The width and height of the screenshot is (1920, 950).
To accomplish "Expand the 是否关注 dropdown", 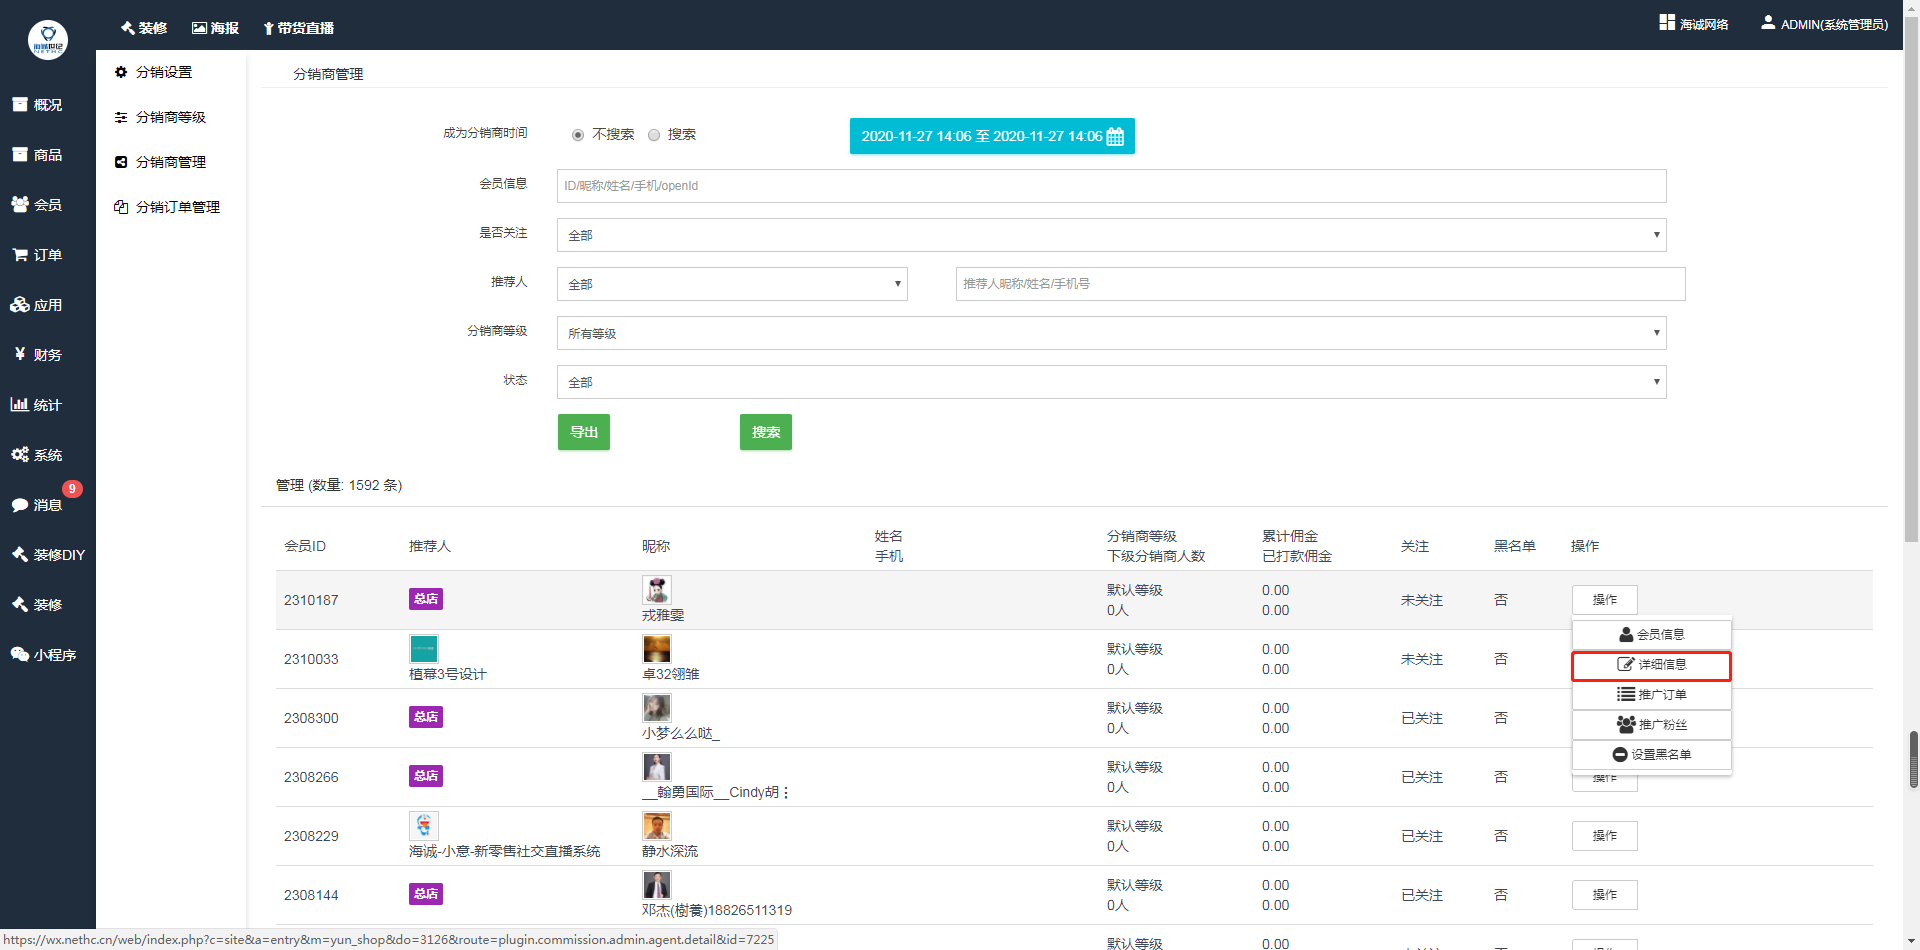I will click(x=1110, y=235).
